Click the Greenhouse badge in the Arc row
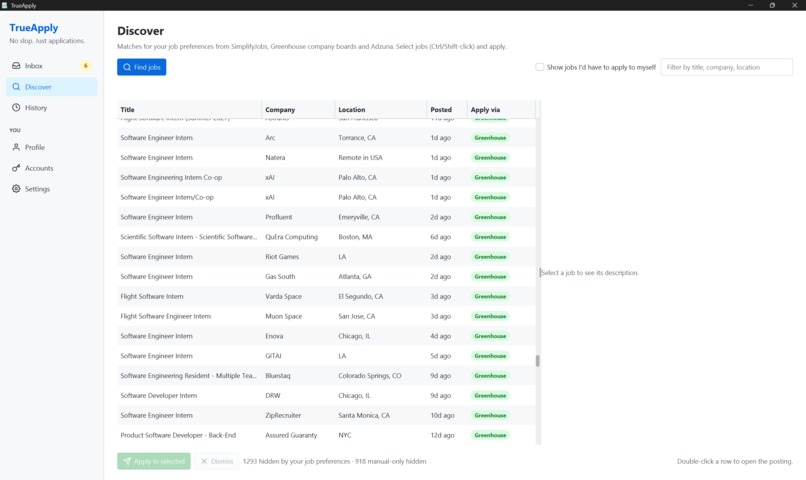806x480 pixels. click(490, 138)
